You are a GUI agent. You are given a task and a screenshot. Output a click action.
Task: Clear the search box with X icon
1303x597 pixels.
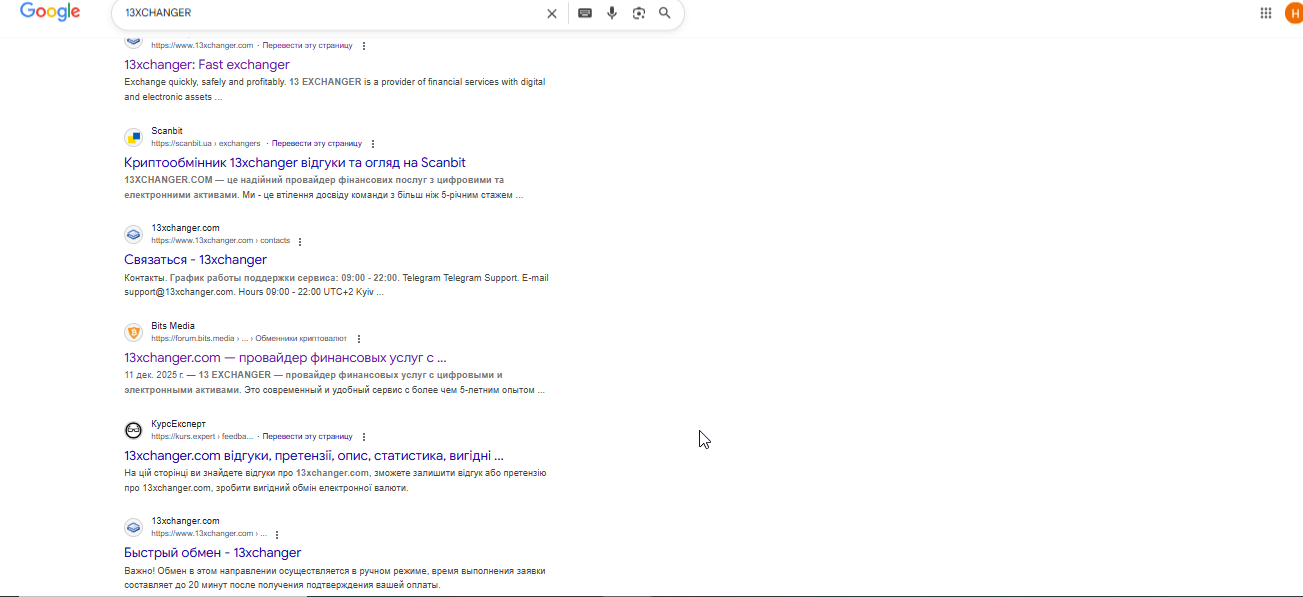[551, 13]
